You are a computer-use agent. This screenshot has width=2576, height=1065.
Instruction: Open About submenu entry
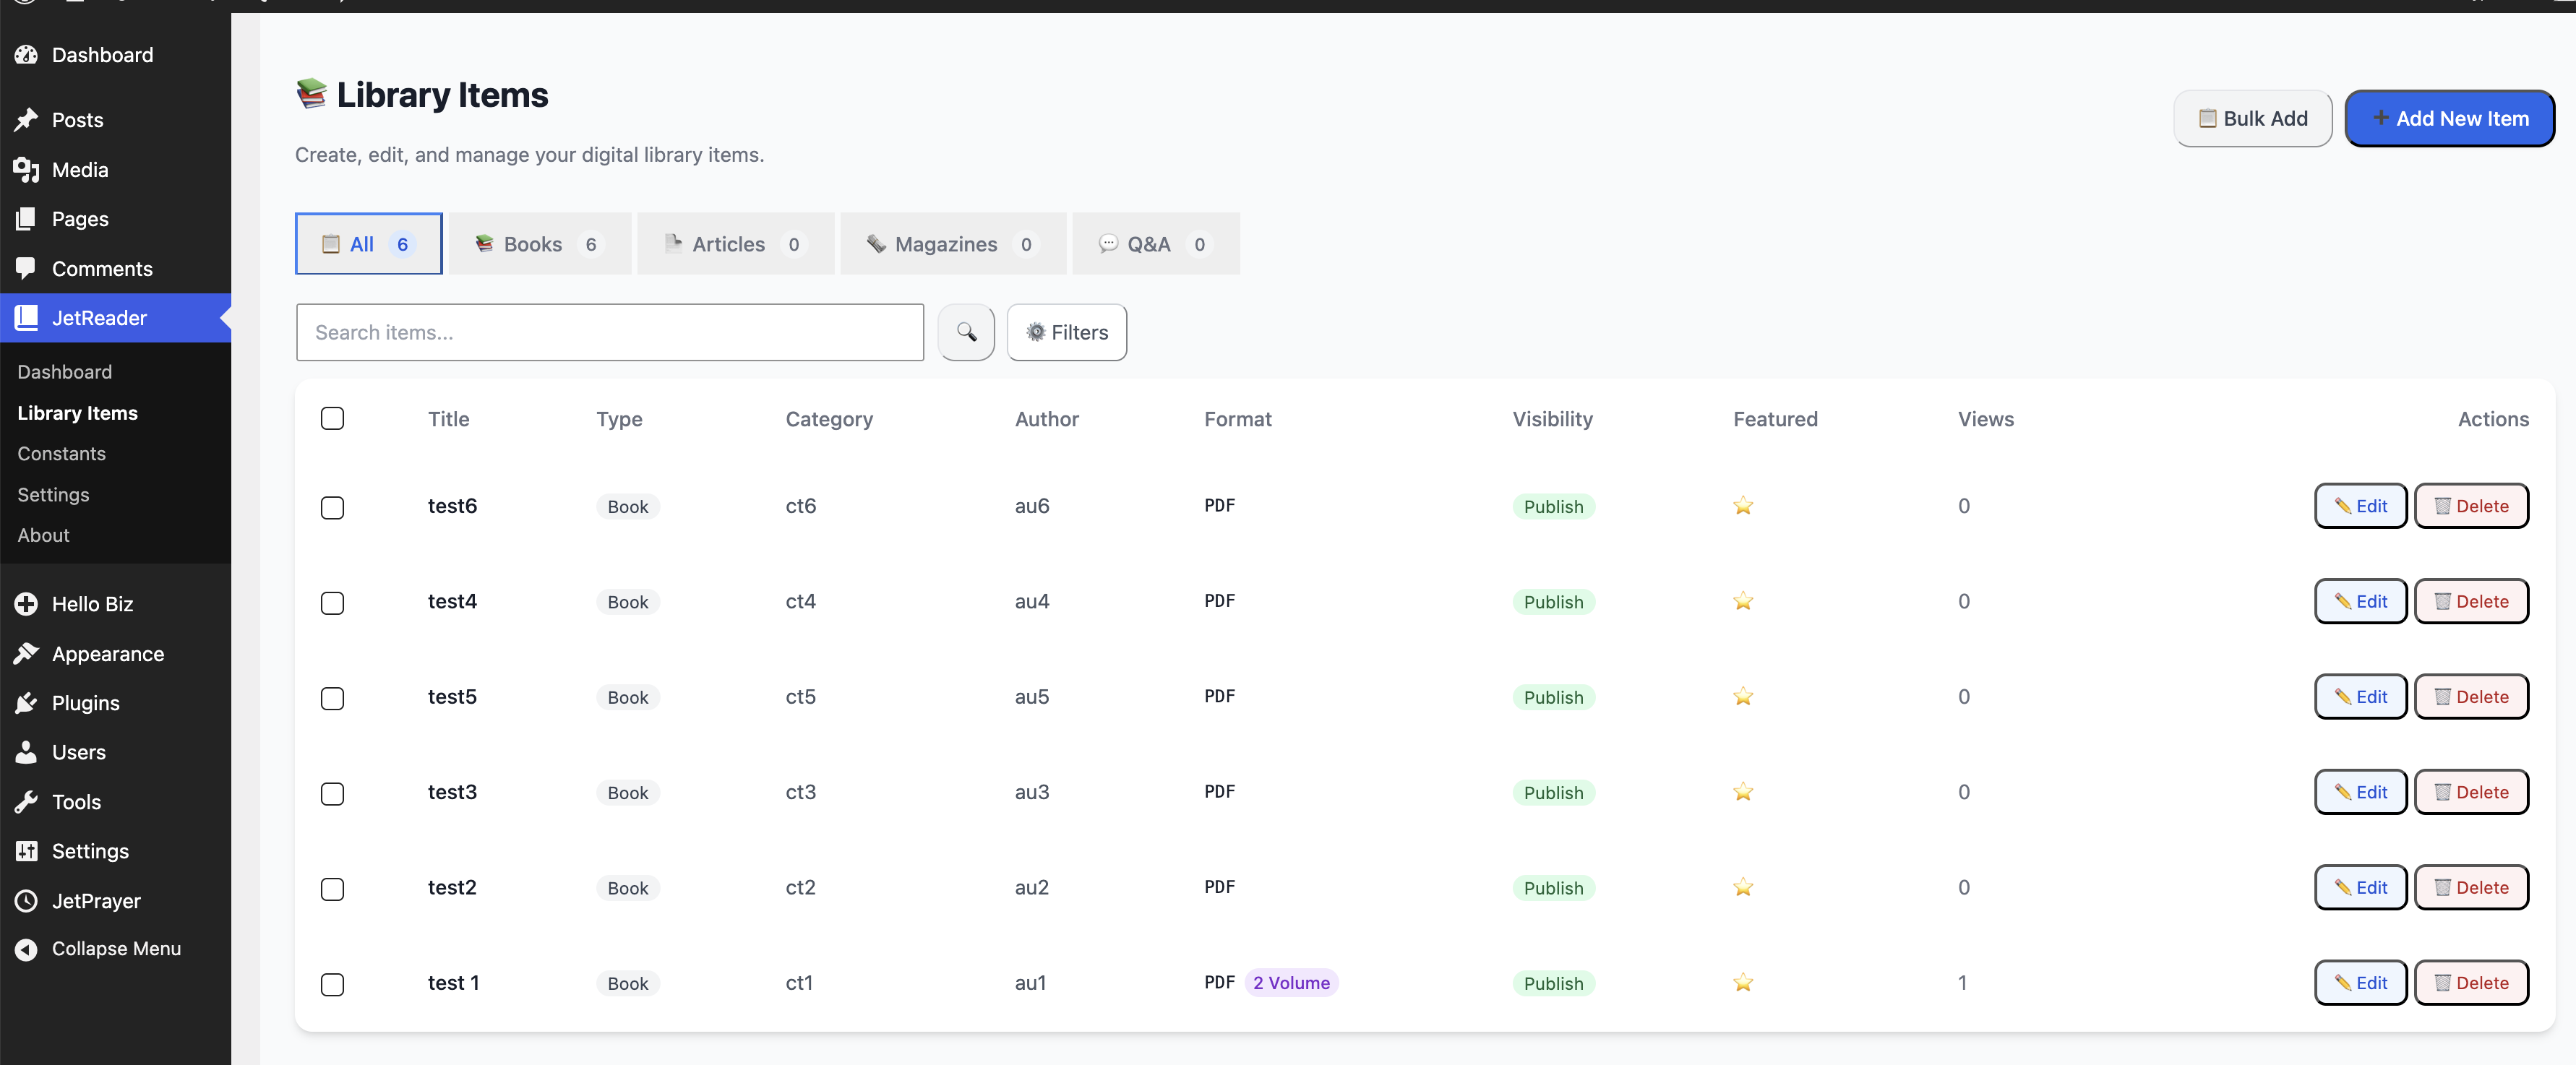pyautogui.click(x=44, y=535)
